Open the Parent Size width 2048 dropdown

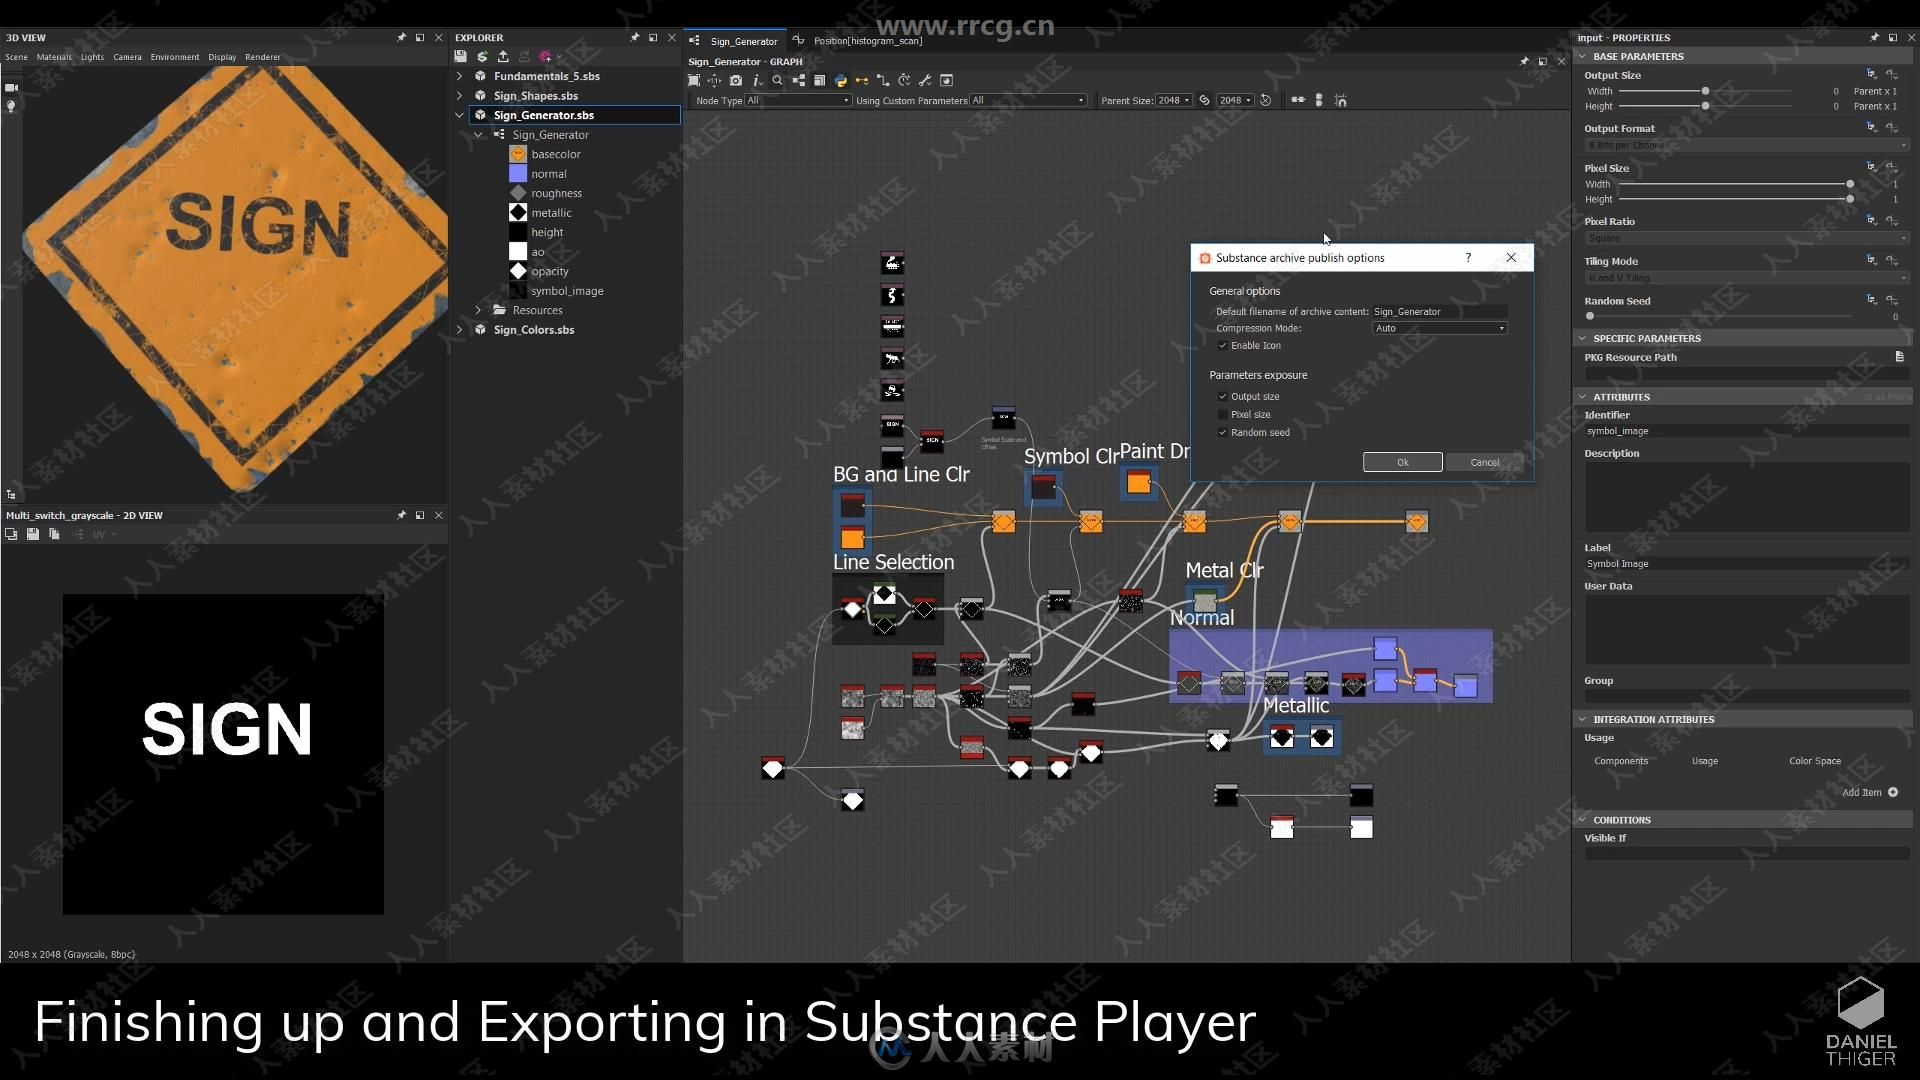[1174, 100]
